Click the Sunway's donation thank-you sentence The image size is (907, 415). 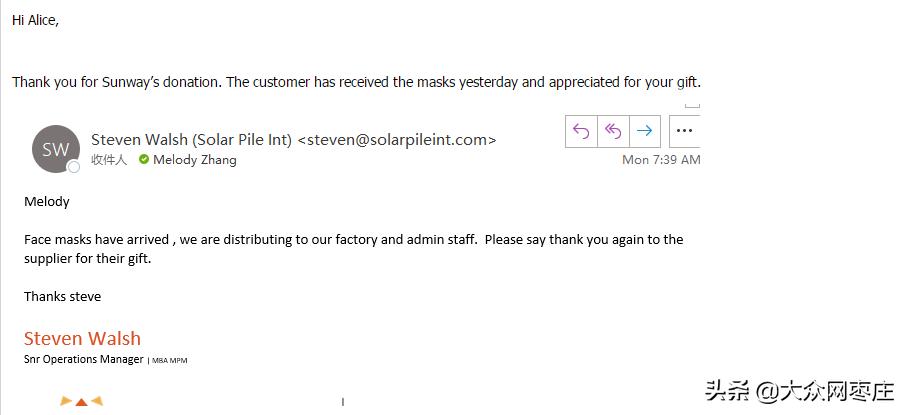click(x=356, y=82)
